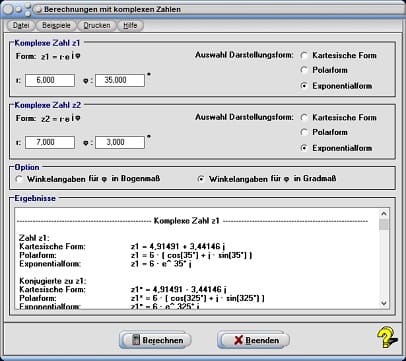
Task: Open the Beispiele menu
Action: 56,25
